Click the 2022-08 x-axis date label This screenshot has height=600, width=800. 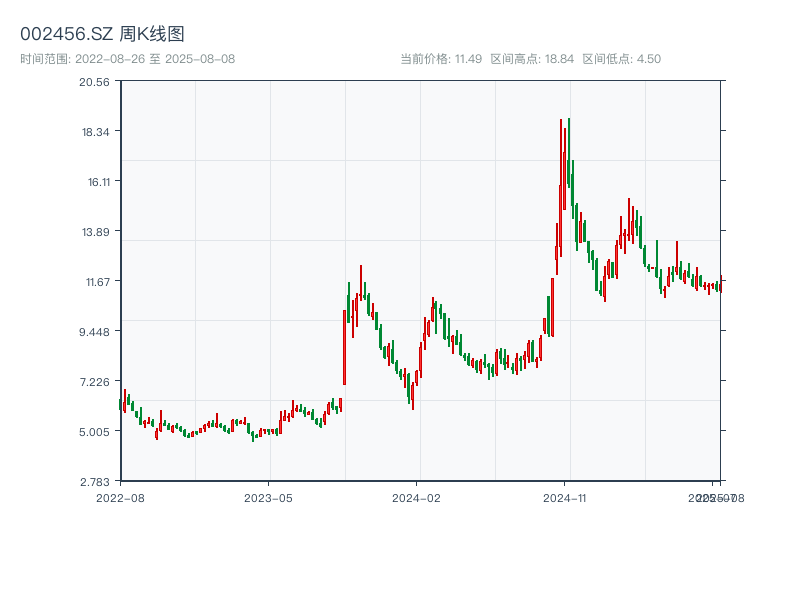pos(120,497)
